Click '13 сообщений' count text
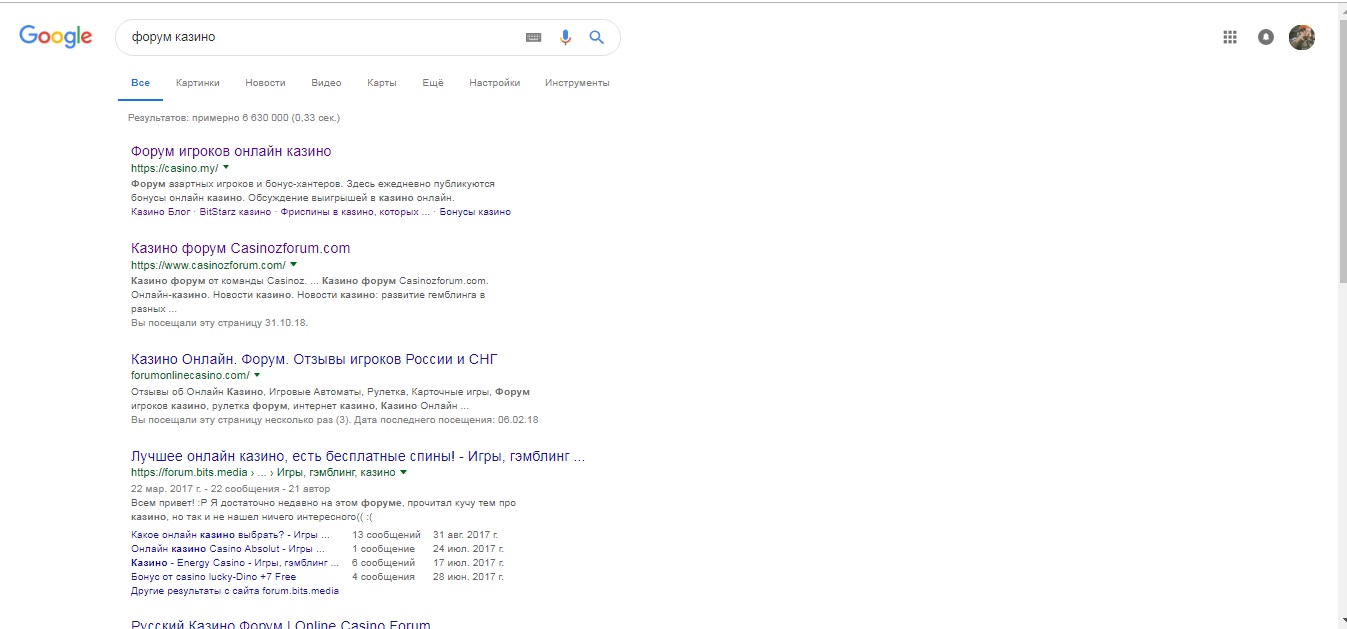Image resolution: width=1347 pixels, height=629 pixels. 386,535
